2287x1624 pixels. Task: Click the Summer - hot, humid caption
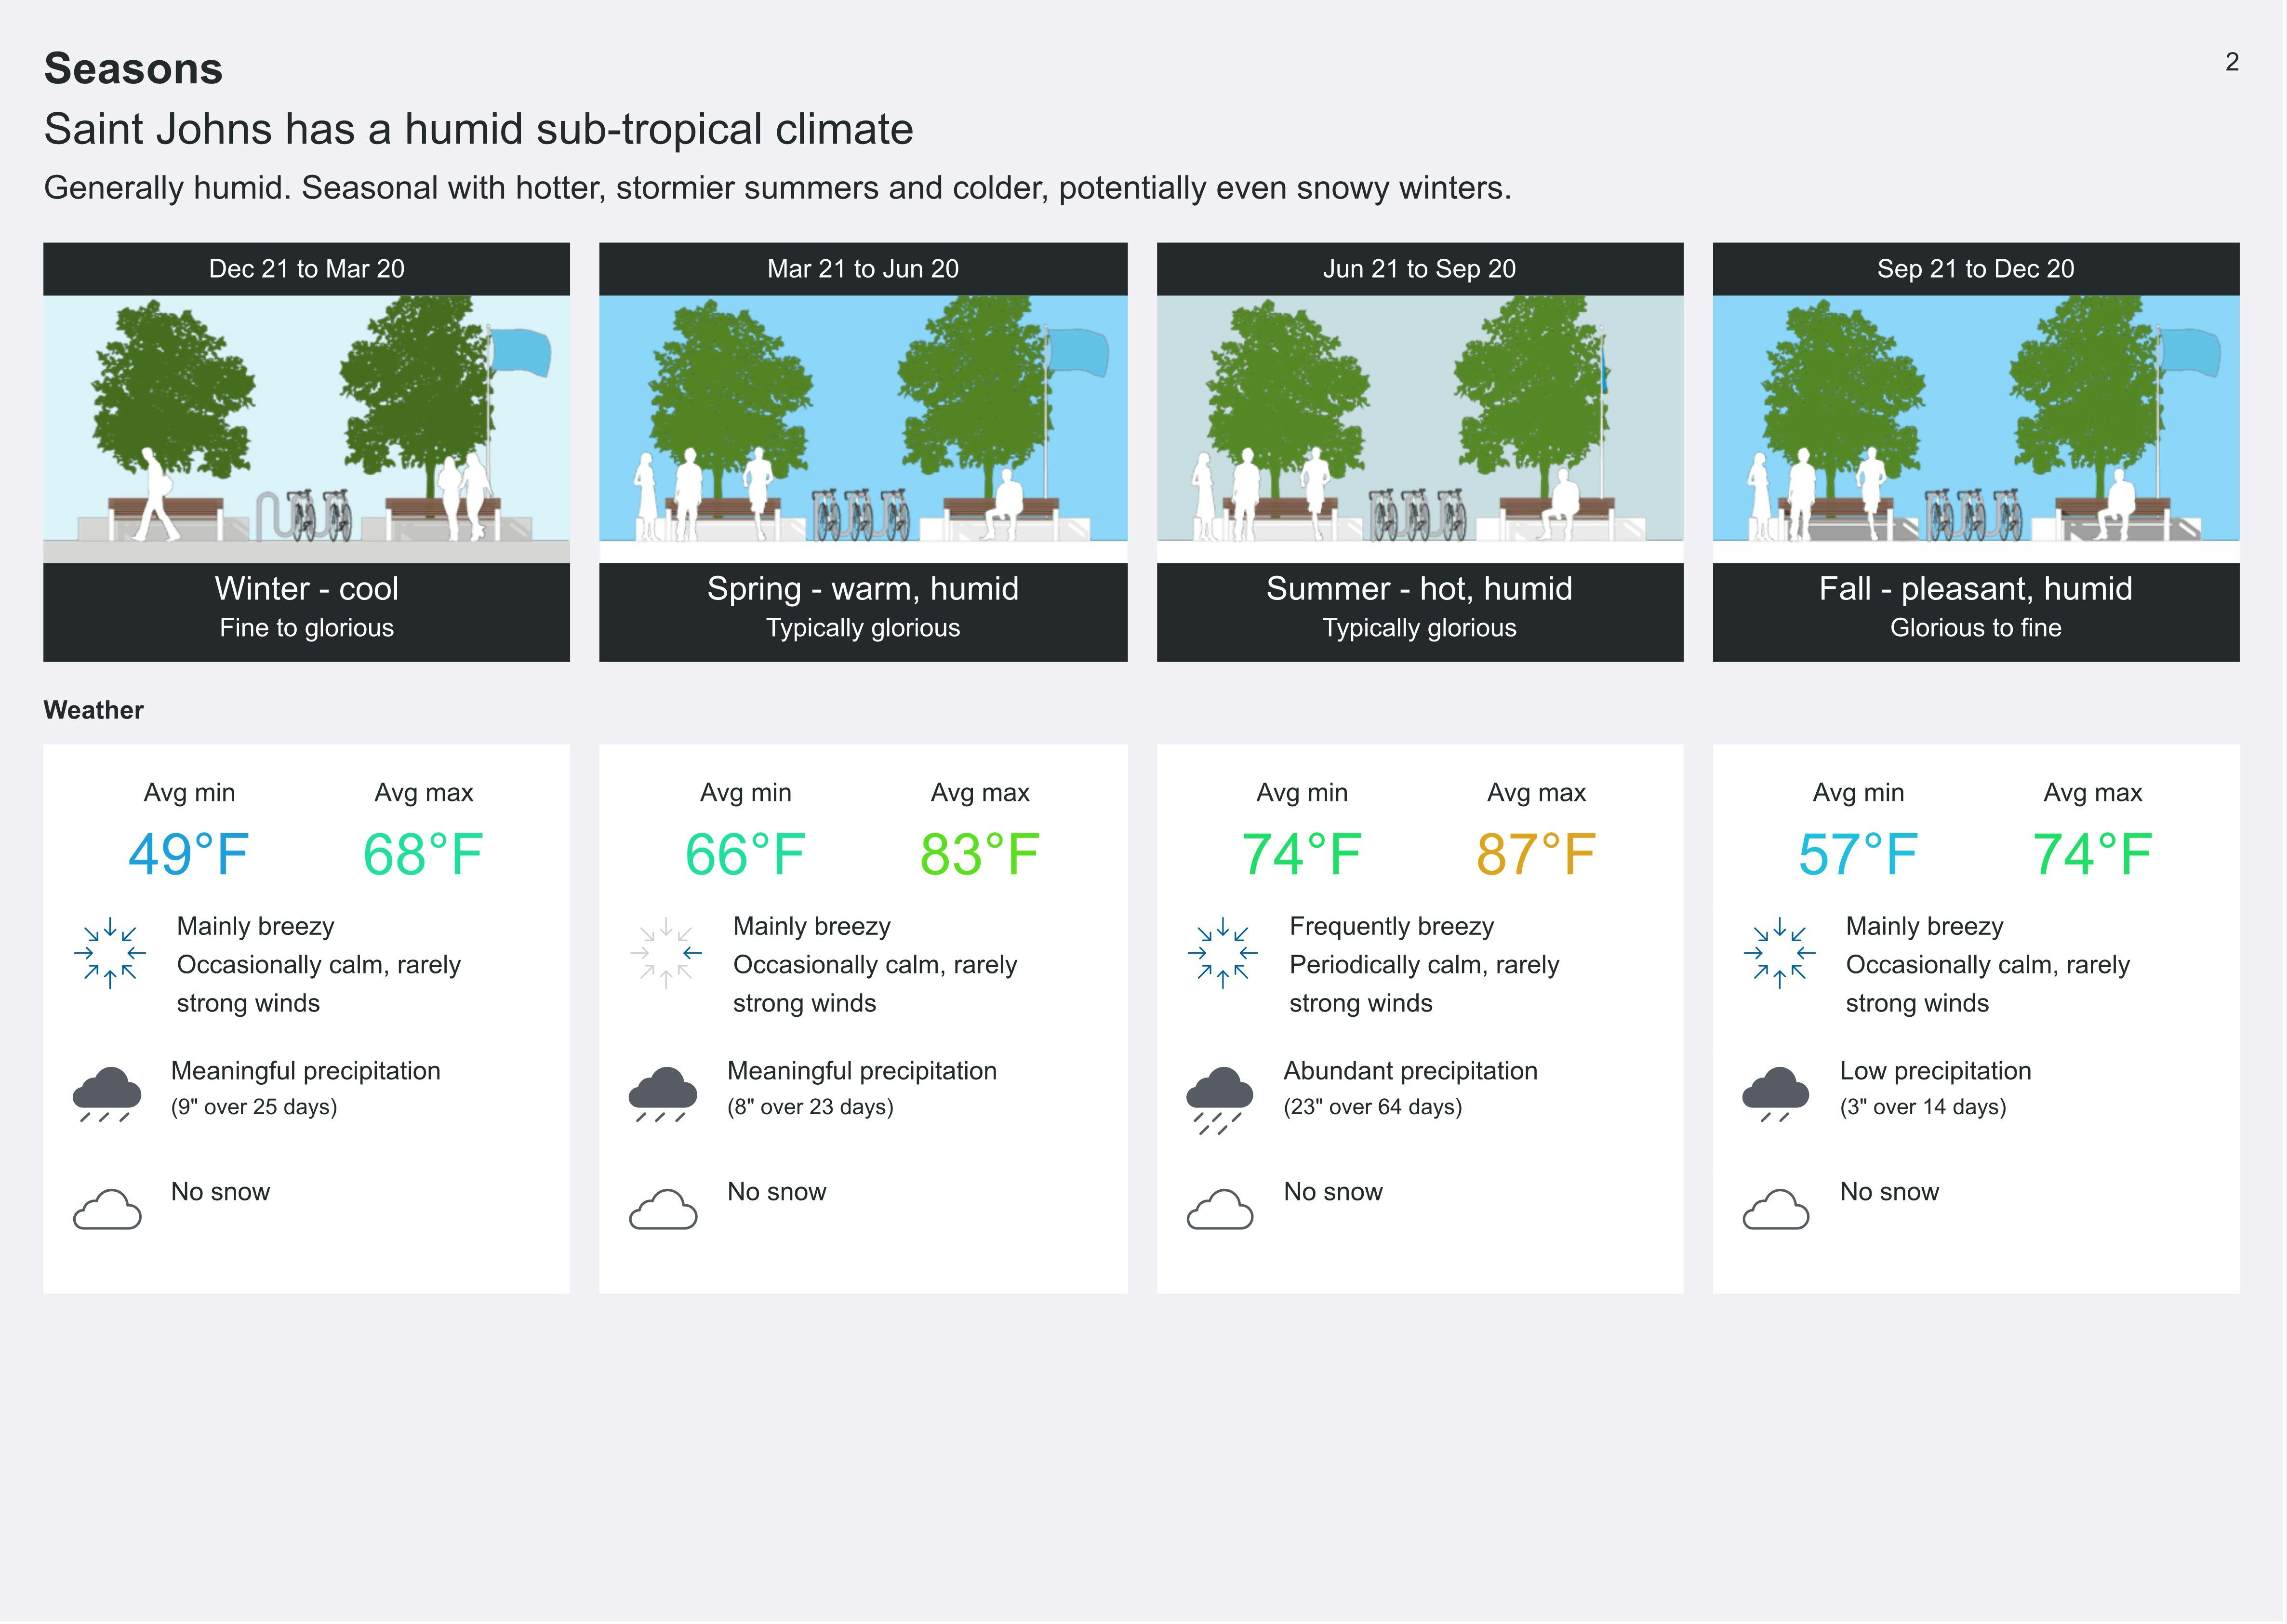coord(1419,589)
